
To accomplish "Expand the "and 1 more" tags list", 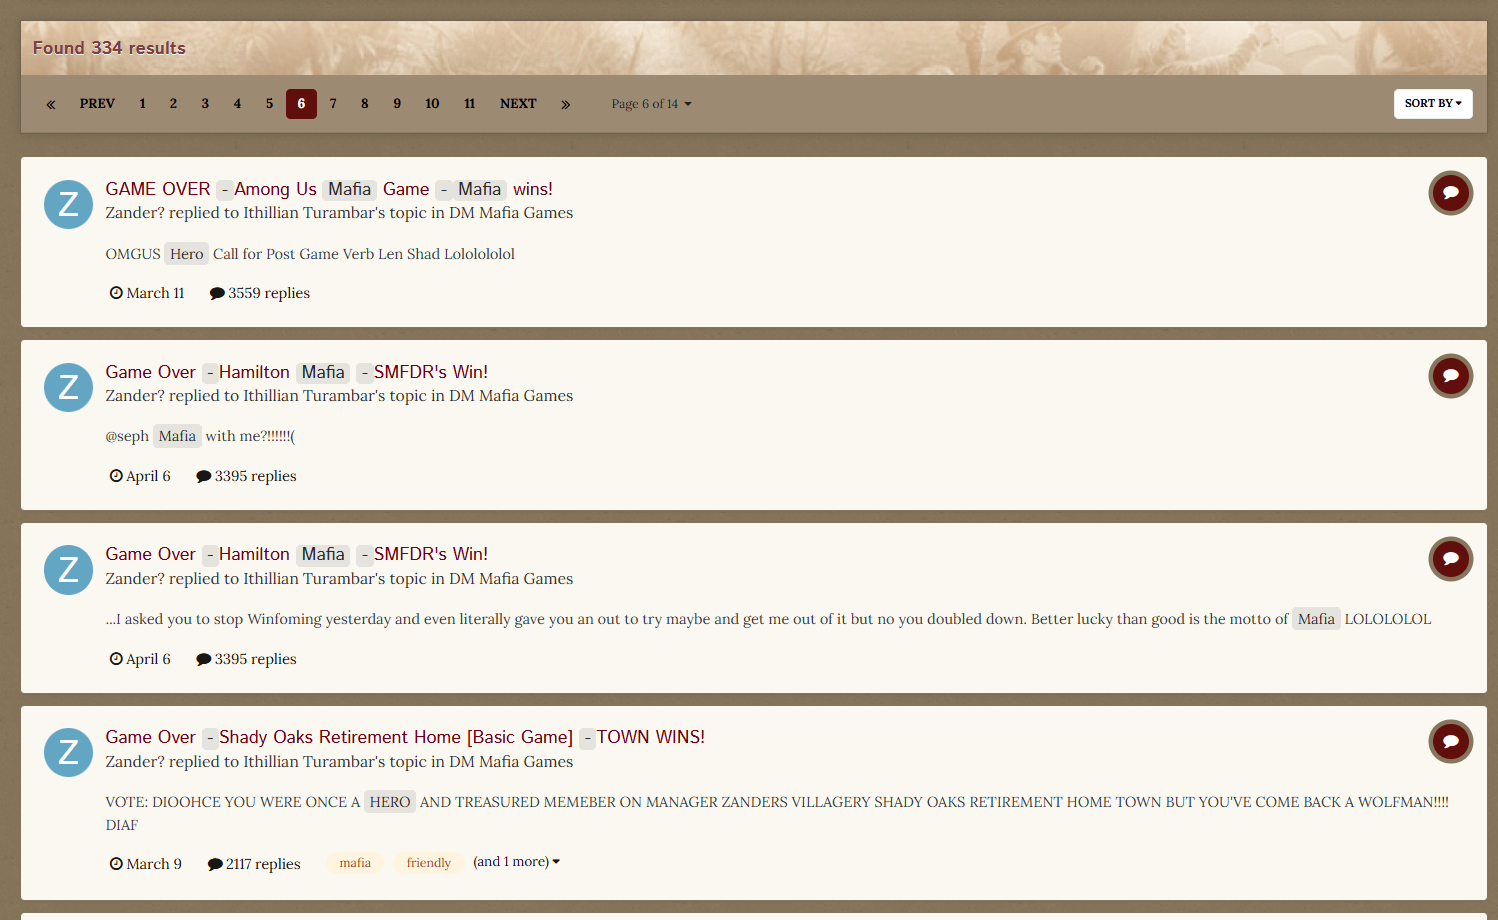I will 516,862.
